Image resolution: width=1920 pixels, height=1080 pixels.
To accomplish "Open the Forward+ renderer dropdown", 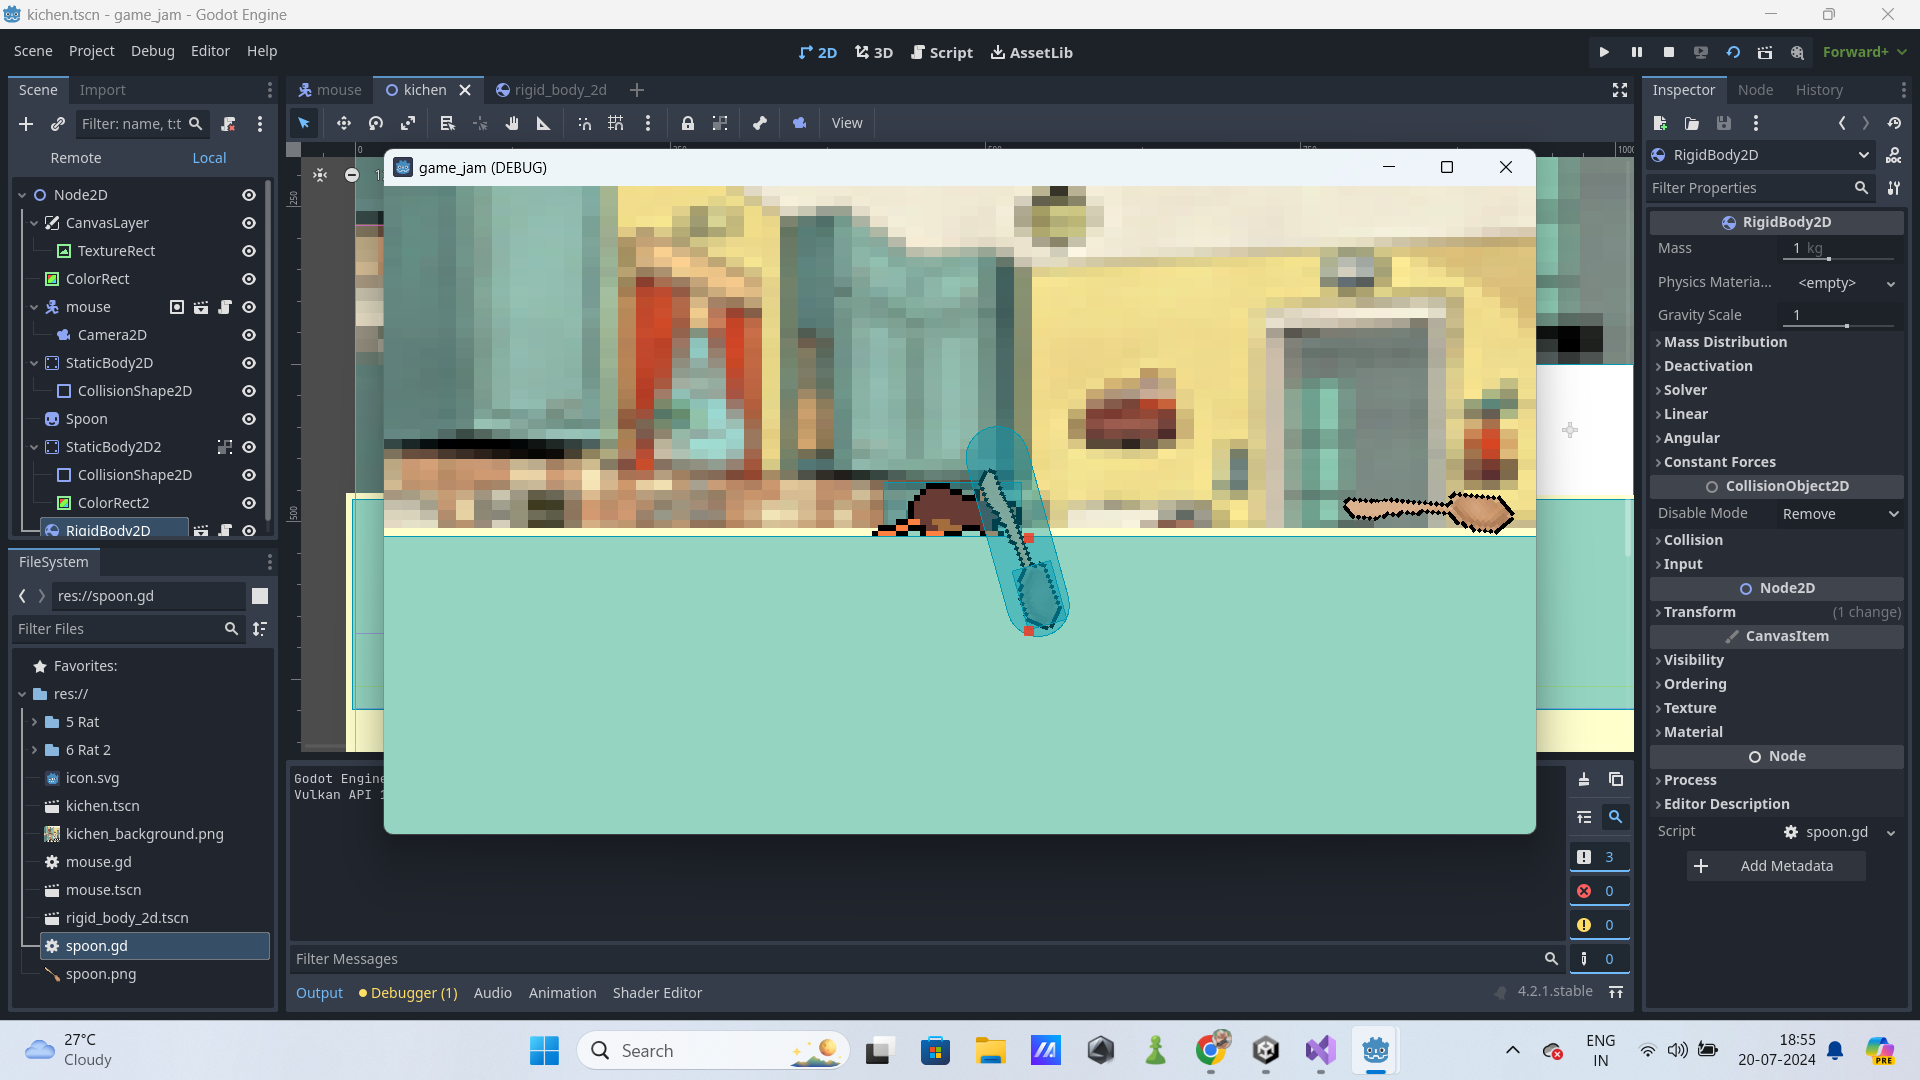I will (x=1864, y=52).
